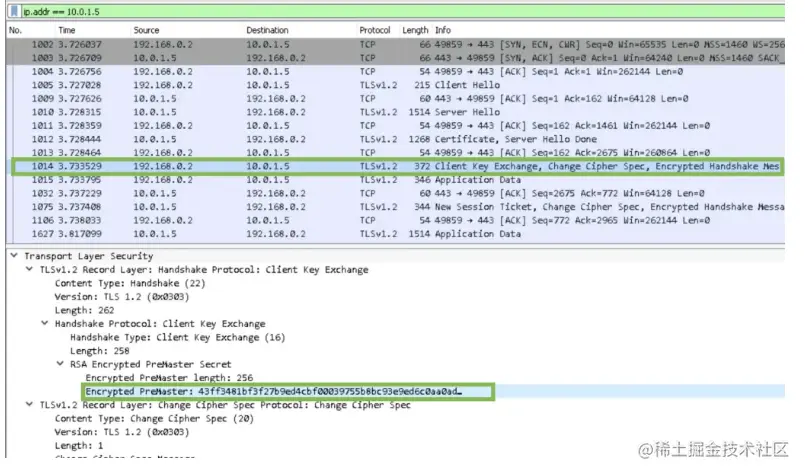Select packet 1013 Ack=2675 row
805x475 pixels.
395,153
